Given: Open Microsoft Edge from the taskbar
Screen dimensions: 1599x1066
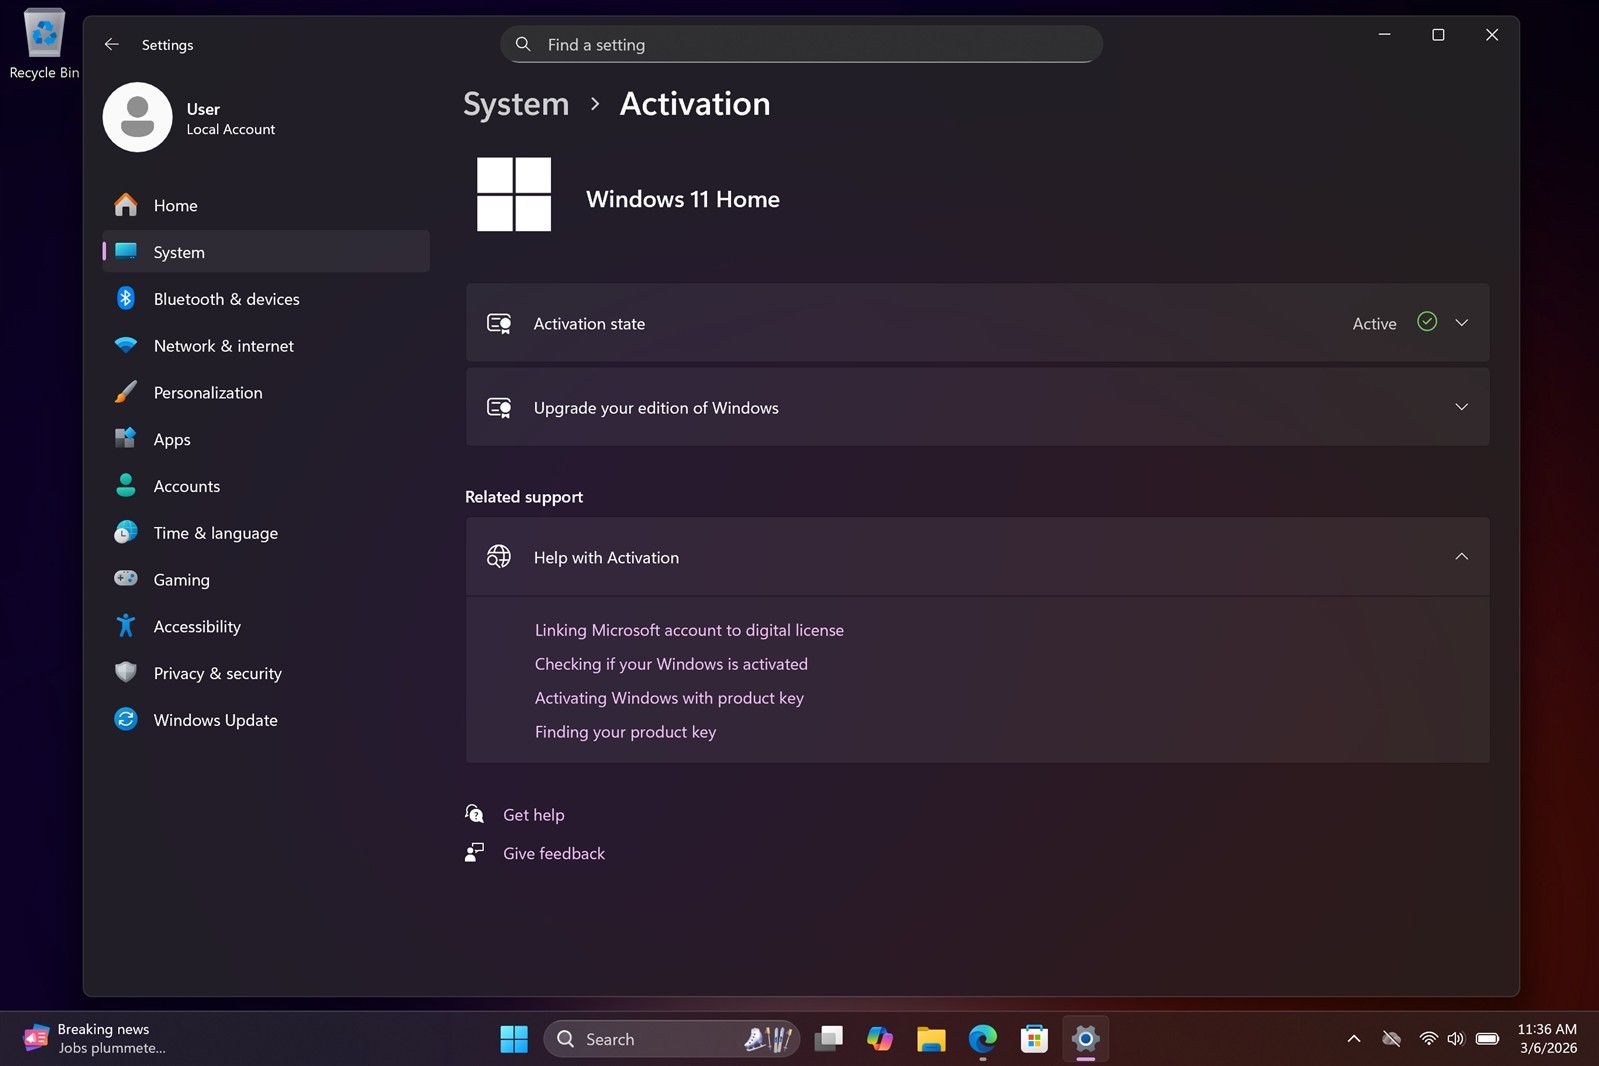Looking at the screenshot, I should pos(983,1039).
